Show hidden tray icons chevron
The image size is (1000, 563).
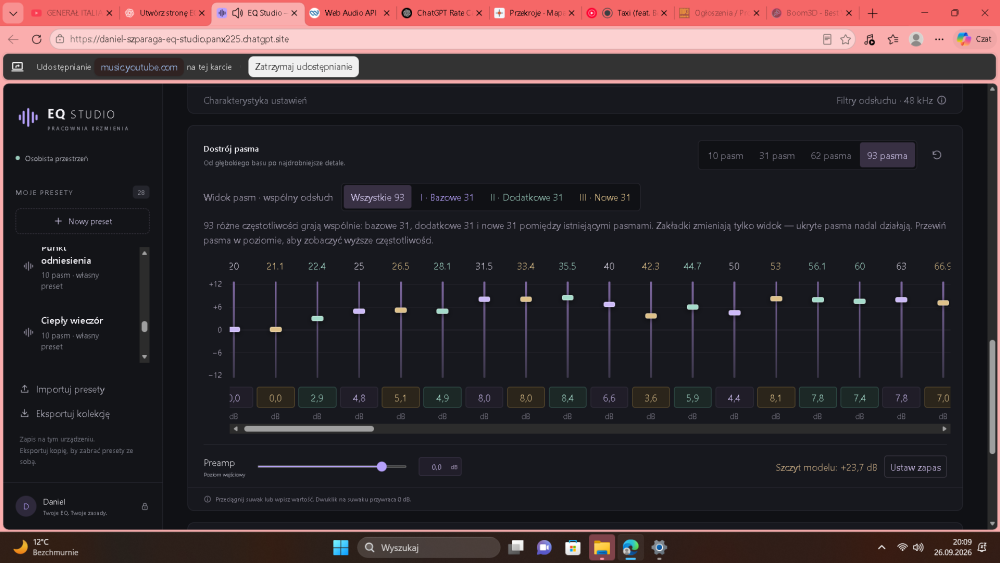[881, 547]
